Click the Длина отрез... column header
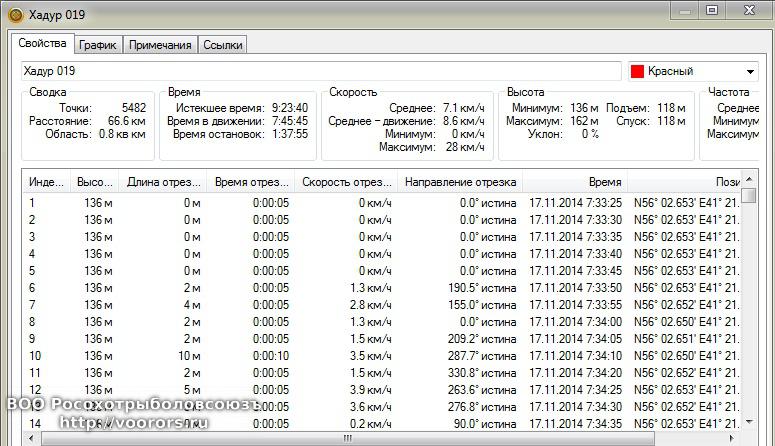Viewport: 775px width, 446px height. [162, 182]
